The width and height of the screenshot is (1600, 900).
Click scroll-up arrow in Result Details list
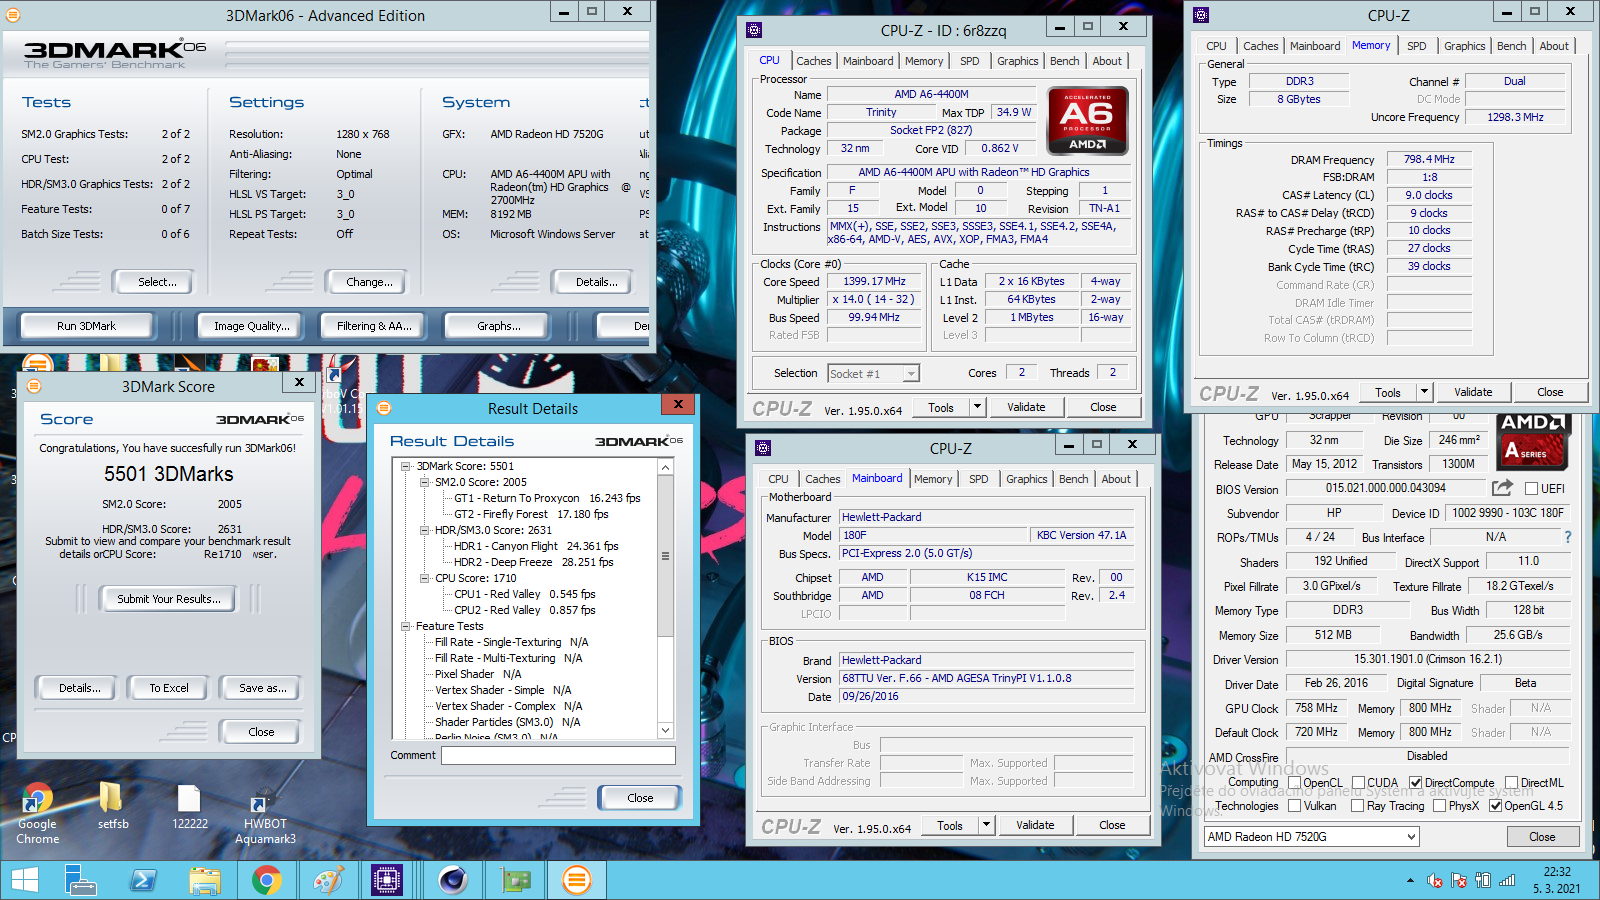(666, 467)
